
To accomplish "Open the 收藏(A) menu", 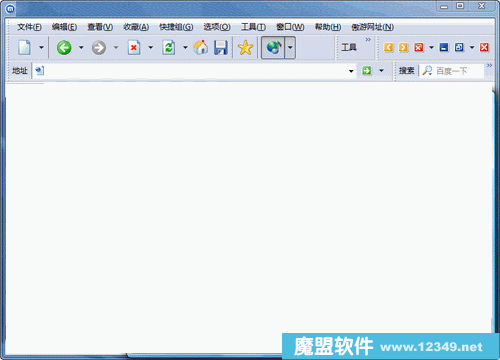I will point(136,27).
